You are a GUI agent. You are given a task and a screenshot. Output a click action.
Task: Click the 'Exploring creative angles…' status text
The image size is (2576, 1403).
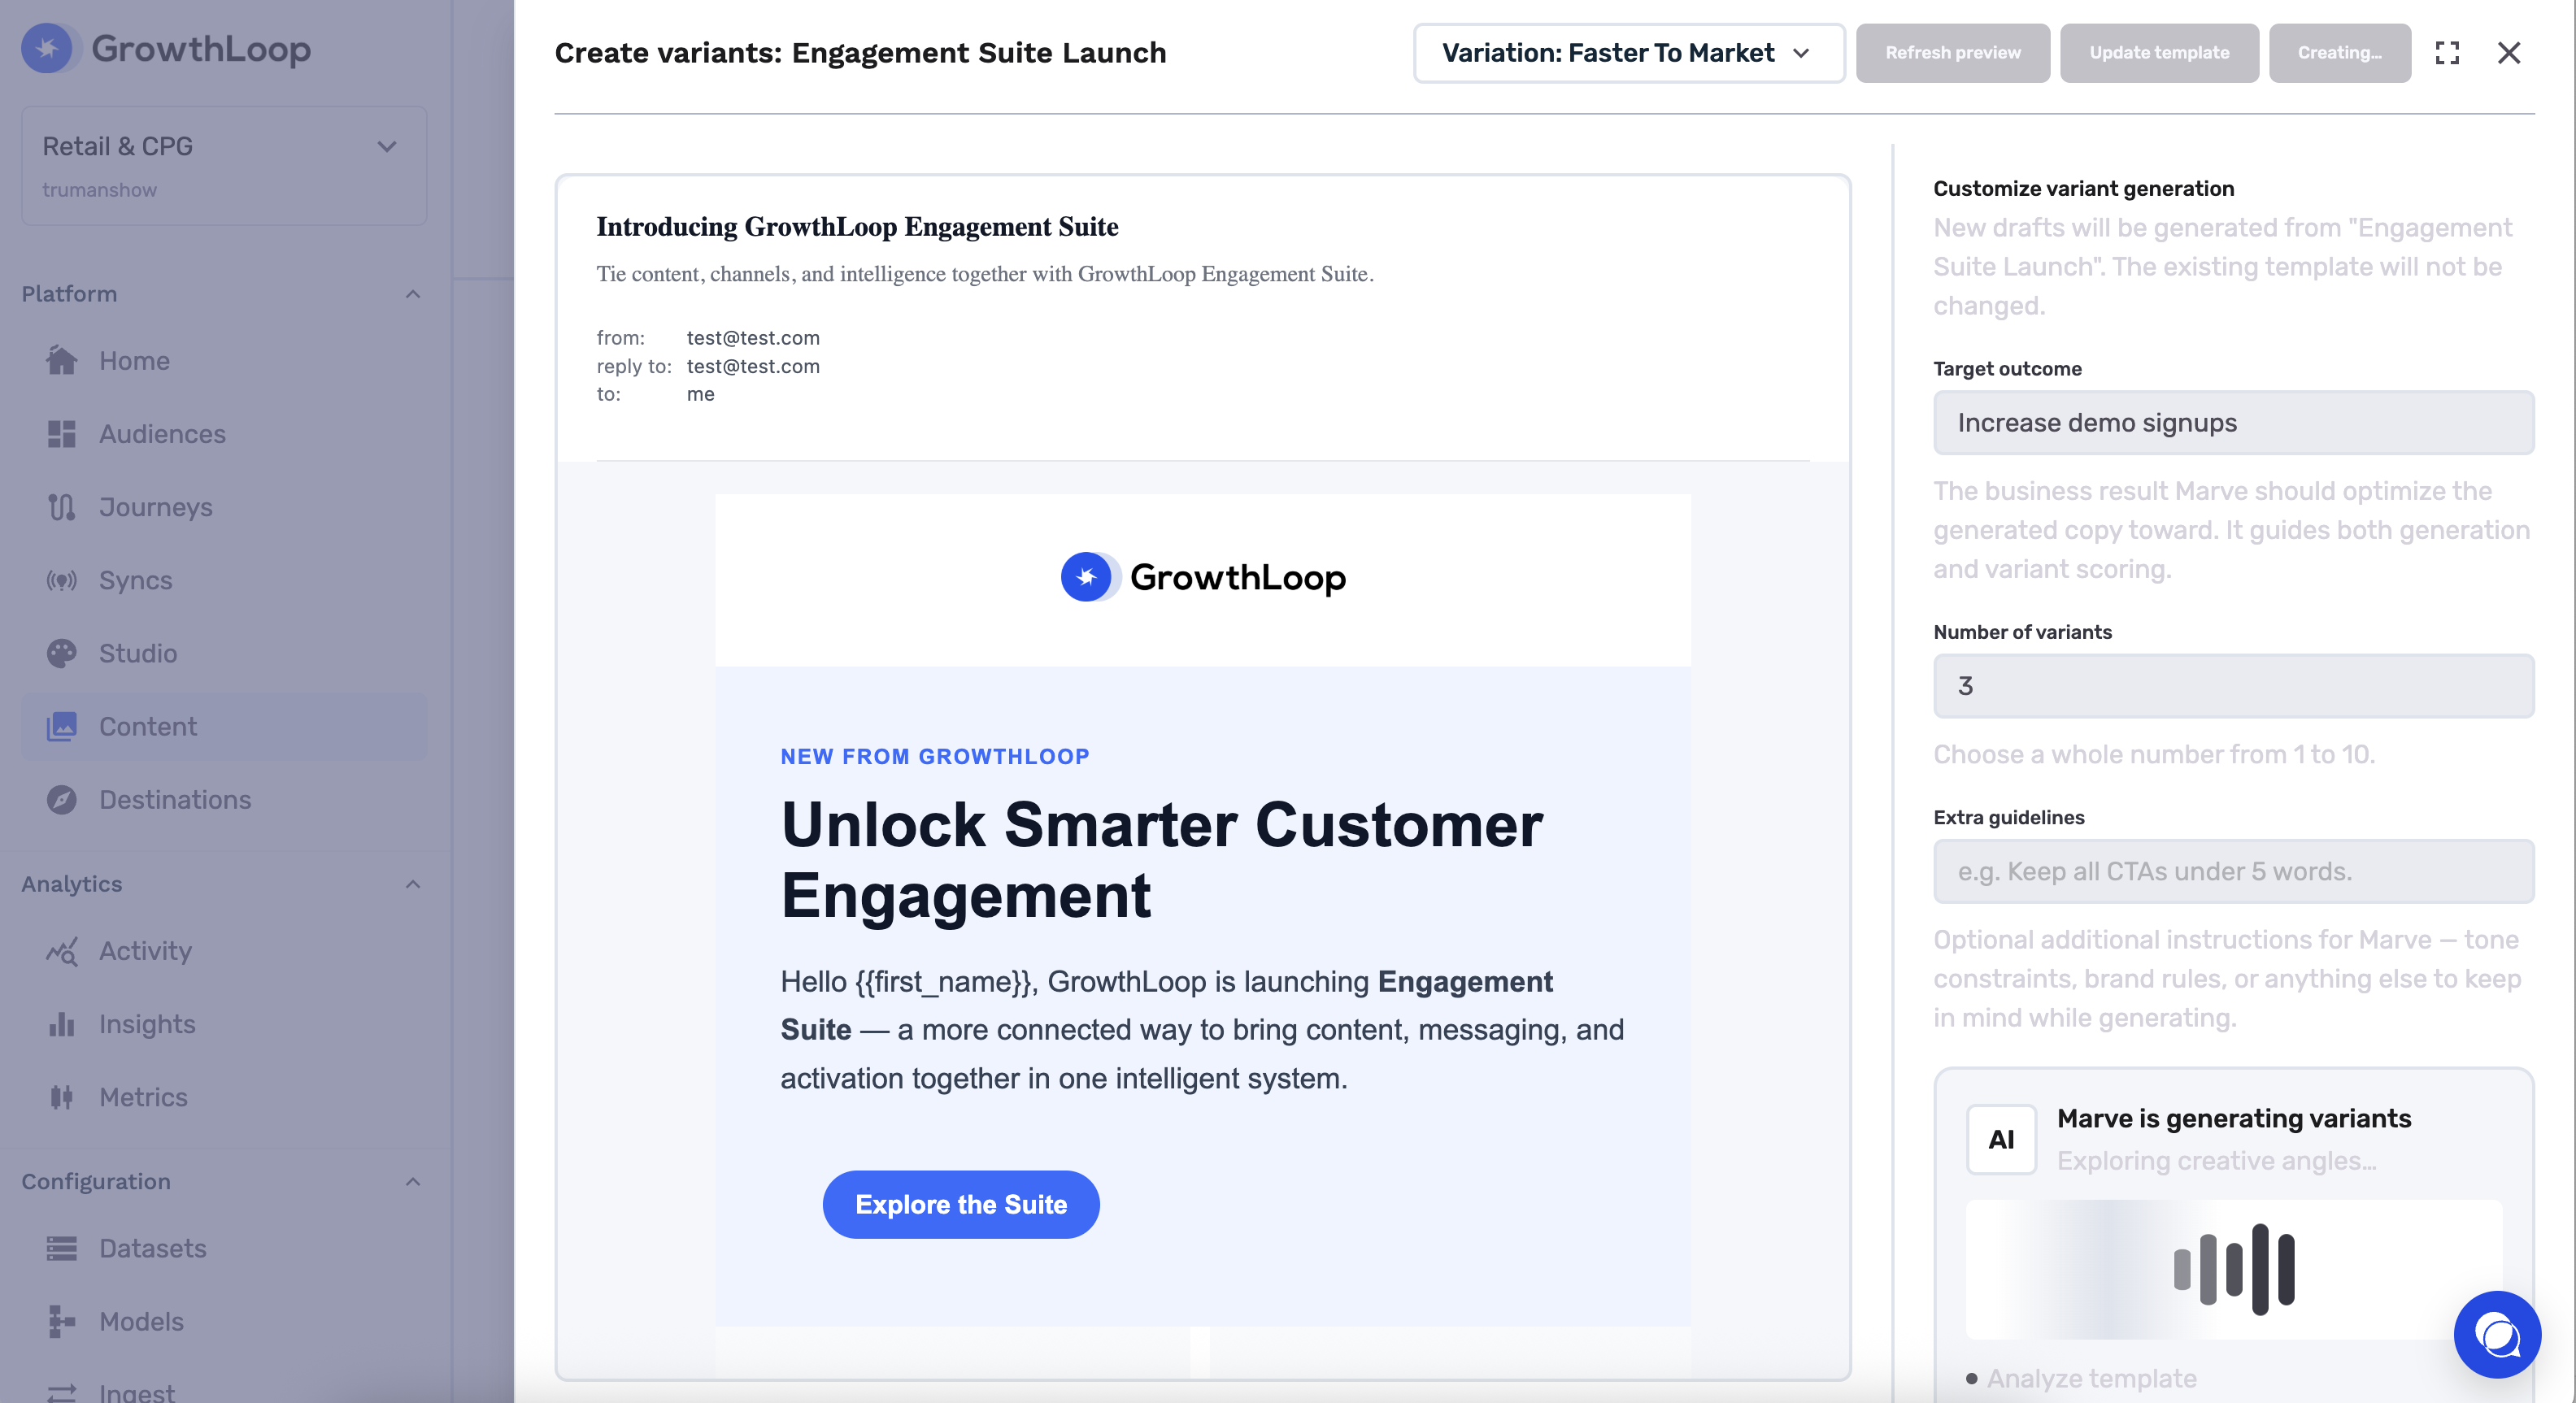pyautogui.click(x=2216, y=1161)
